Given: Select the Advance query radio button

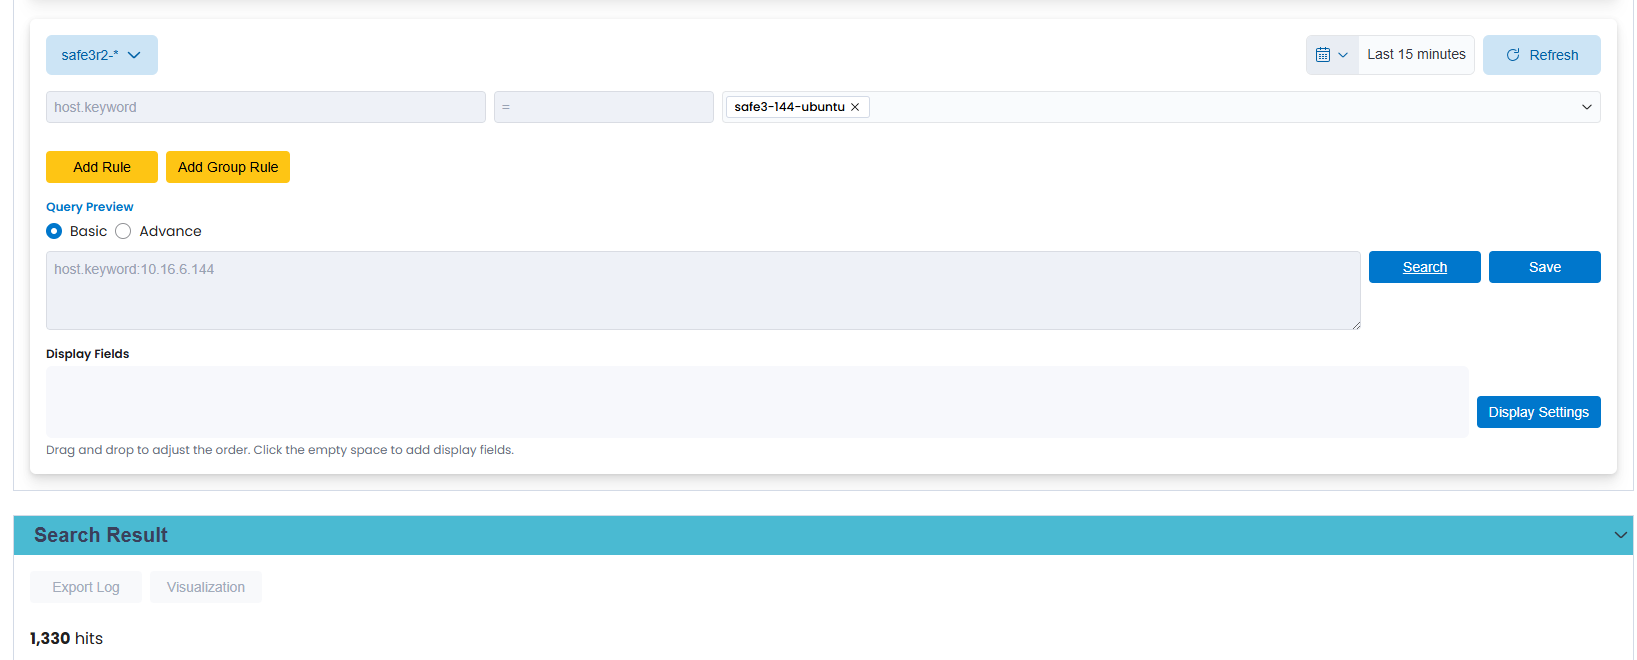Looking at the screenshot, I should 123,231.
